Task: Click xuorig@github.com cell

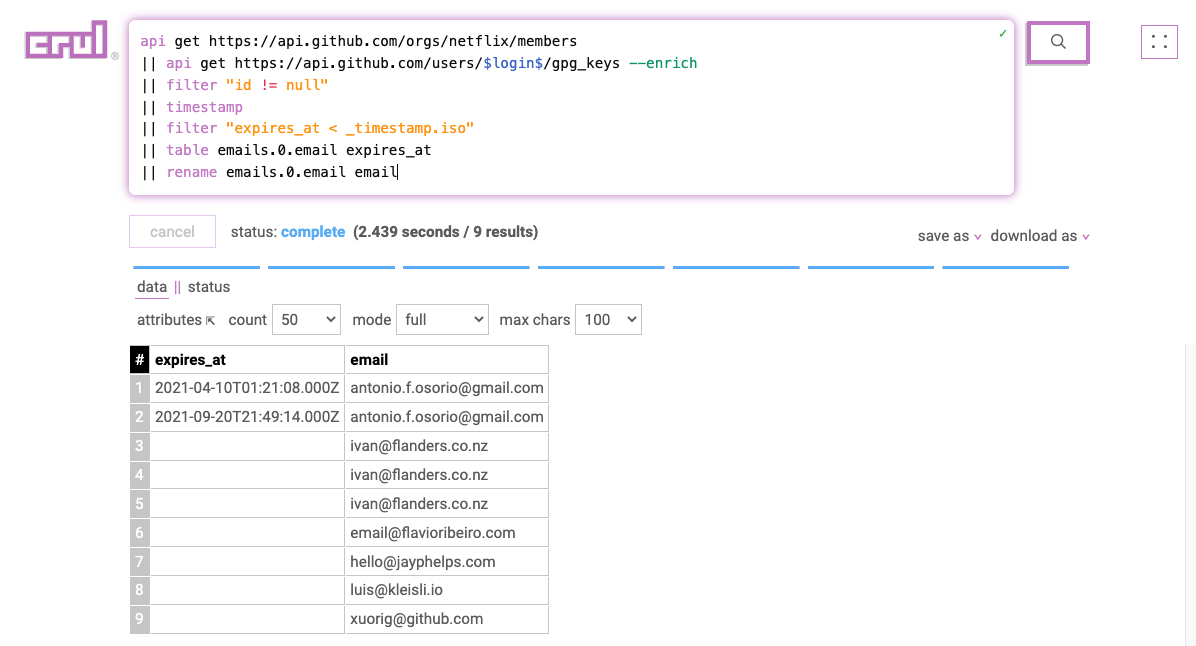Action: point(446,619)
